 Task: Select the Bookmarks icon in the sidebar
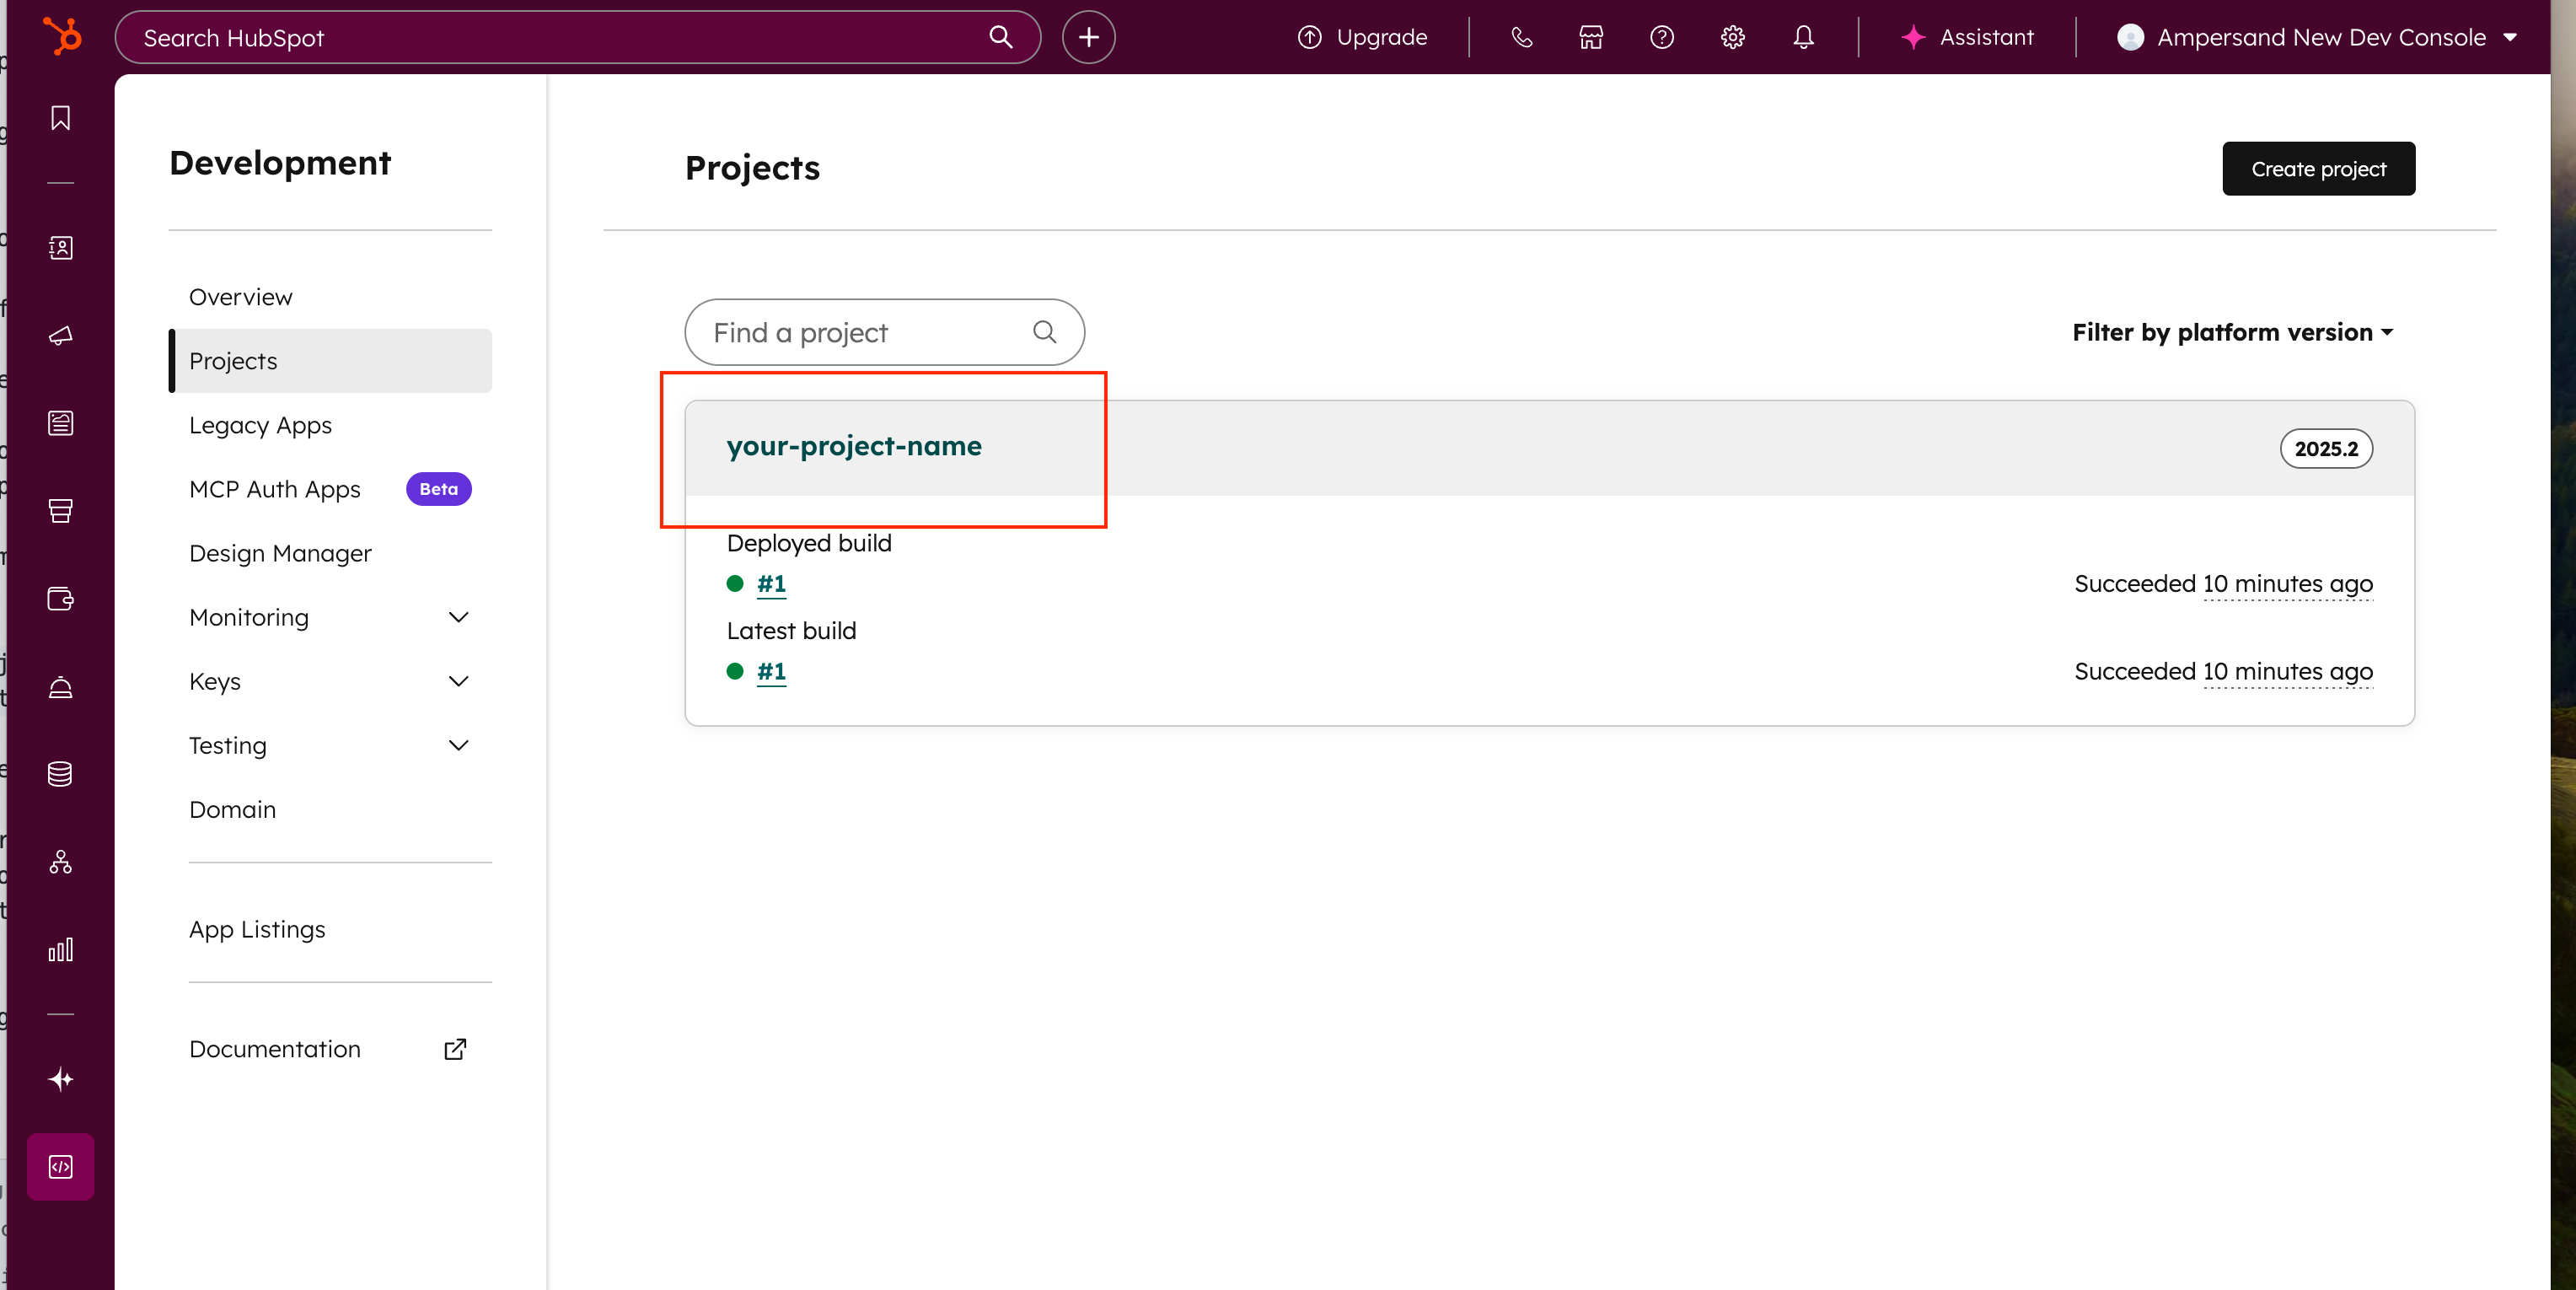tap(60, 117)
